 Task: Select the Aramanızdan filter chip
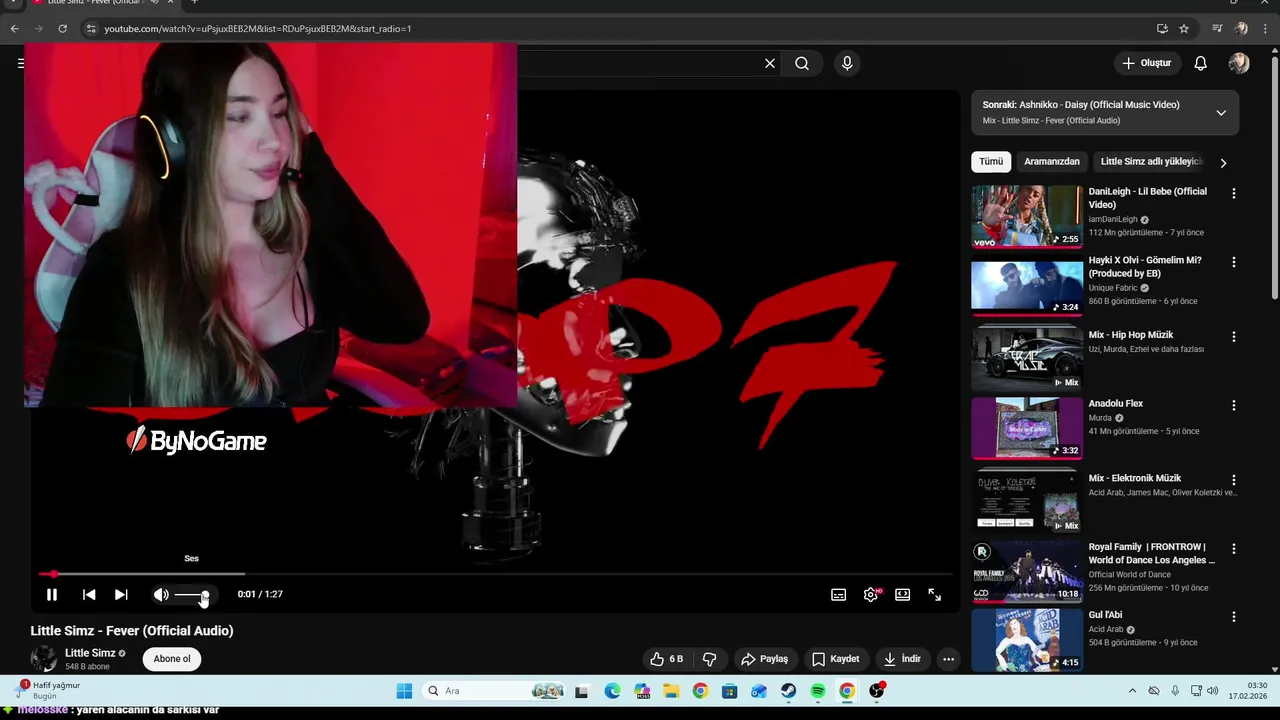pos(1052,161)
